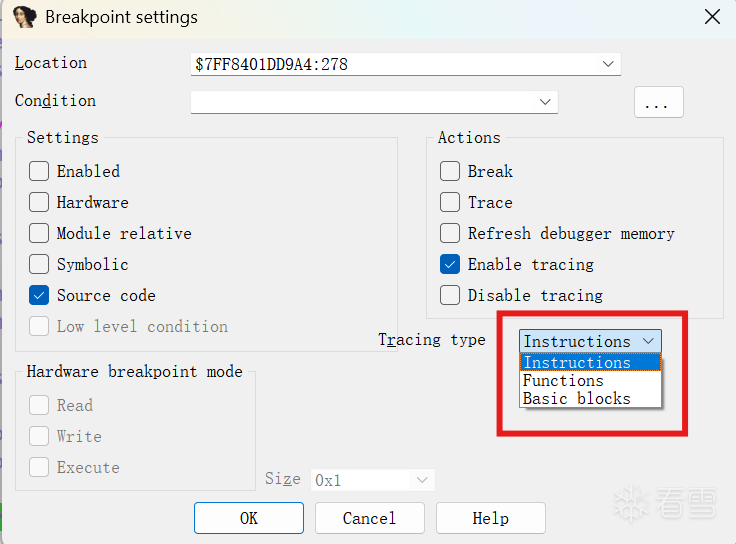
Task: Enable the Hardware breakpoint checkbox
Action: 39,202
